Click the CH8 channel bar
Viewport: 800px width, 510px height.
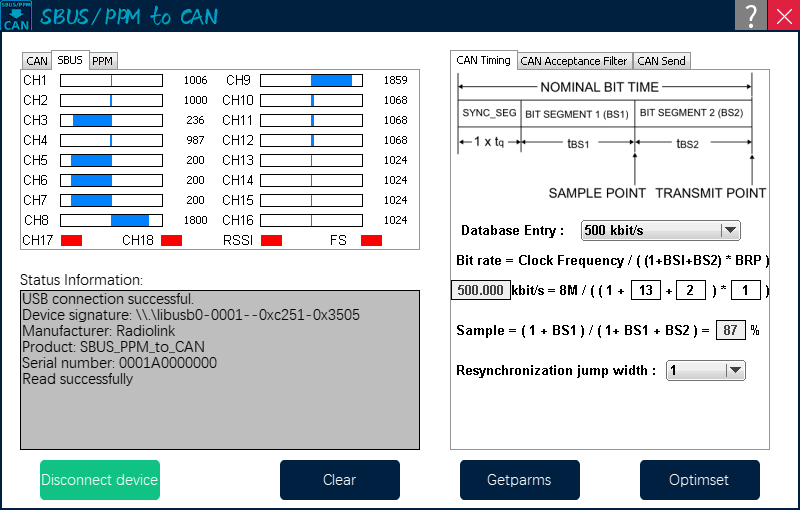(x=110, y=220)
